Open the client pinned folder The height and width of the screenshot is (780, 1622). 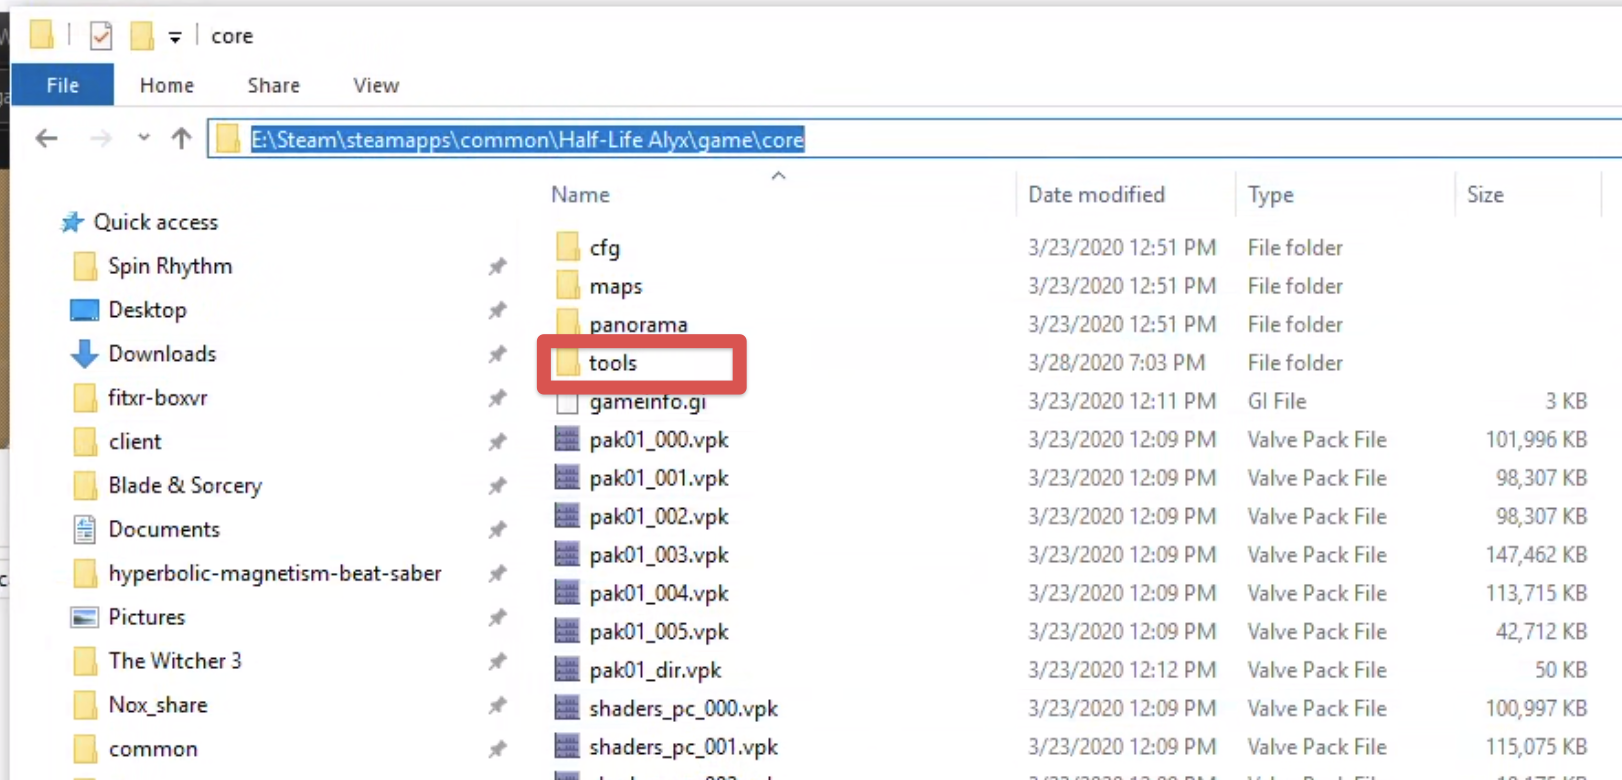tap(134, 442)
